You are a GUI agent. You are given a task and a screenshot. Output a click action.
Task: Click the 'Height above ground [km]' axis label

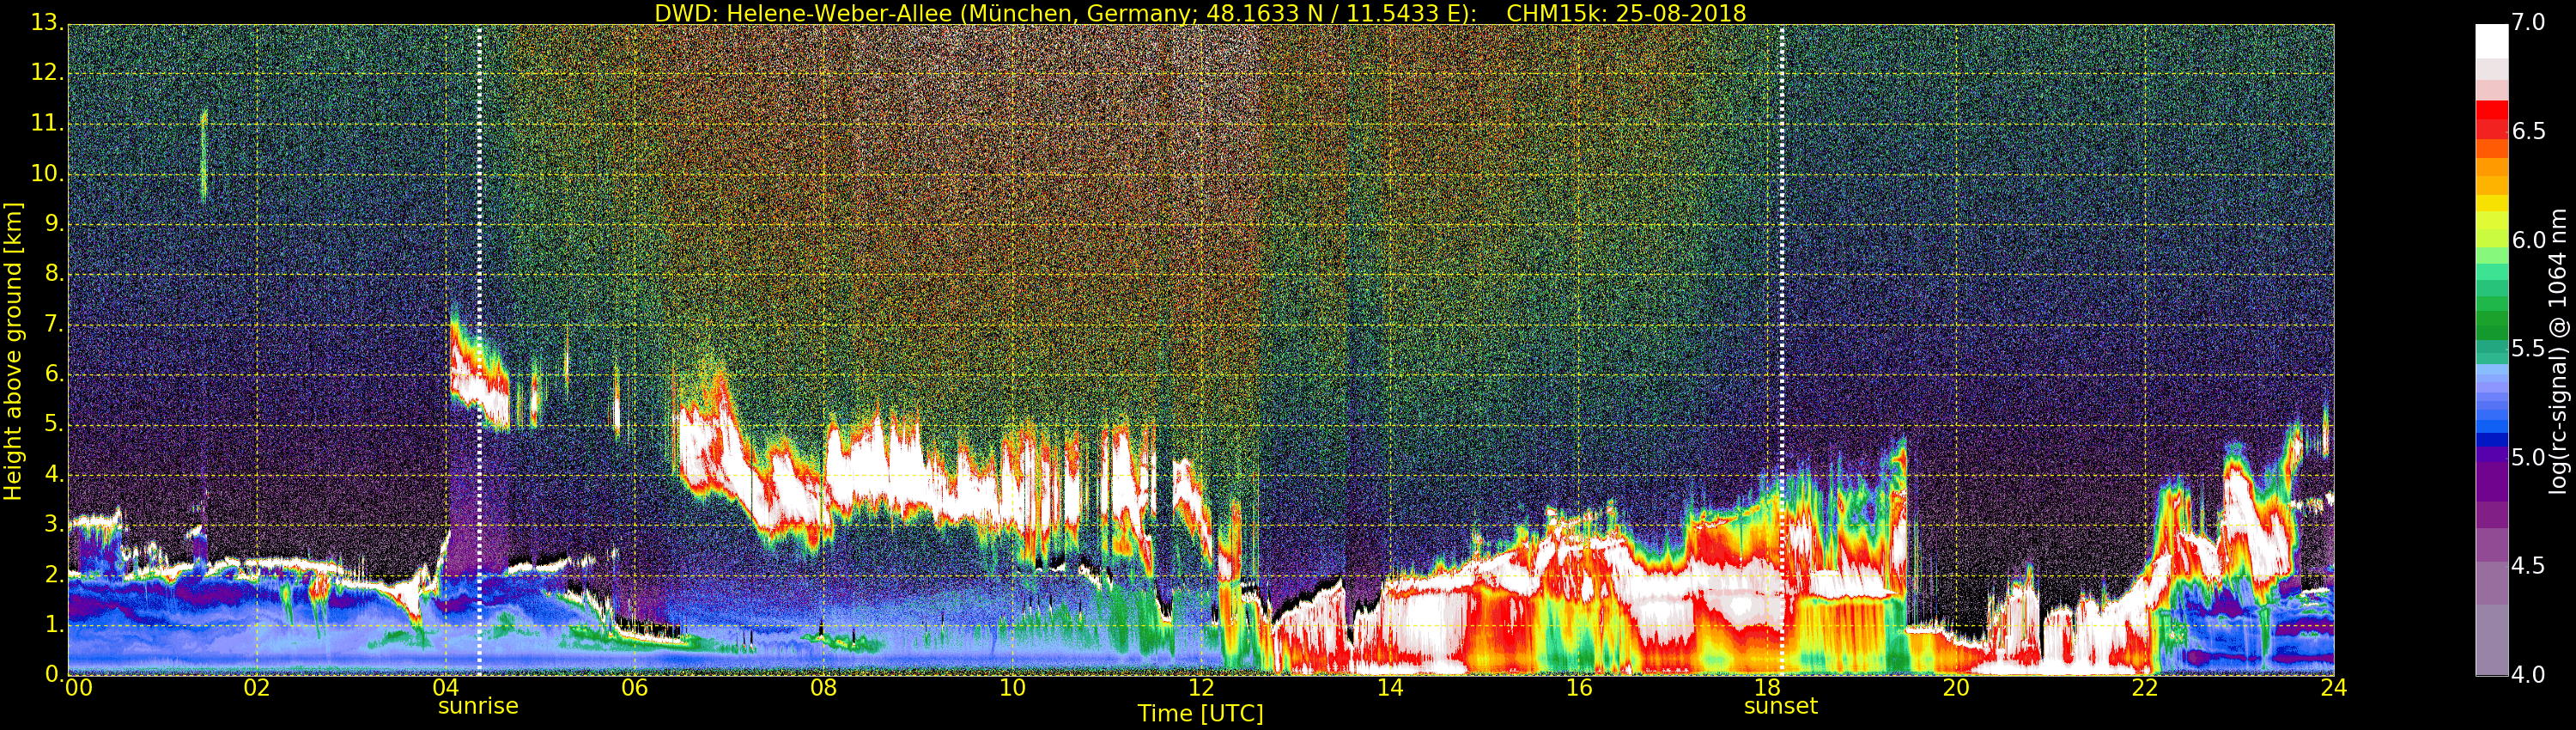pyautogui.click(x=13, y=351)
